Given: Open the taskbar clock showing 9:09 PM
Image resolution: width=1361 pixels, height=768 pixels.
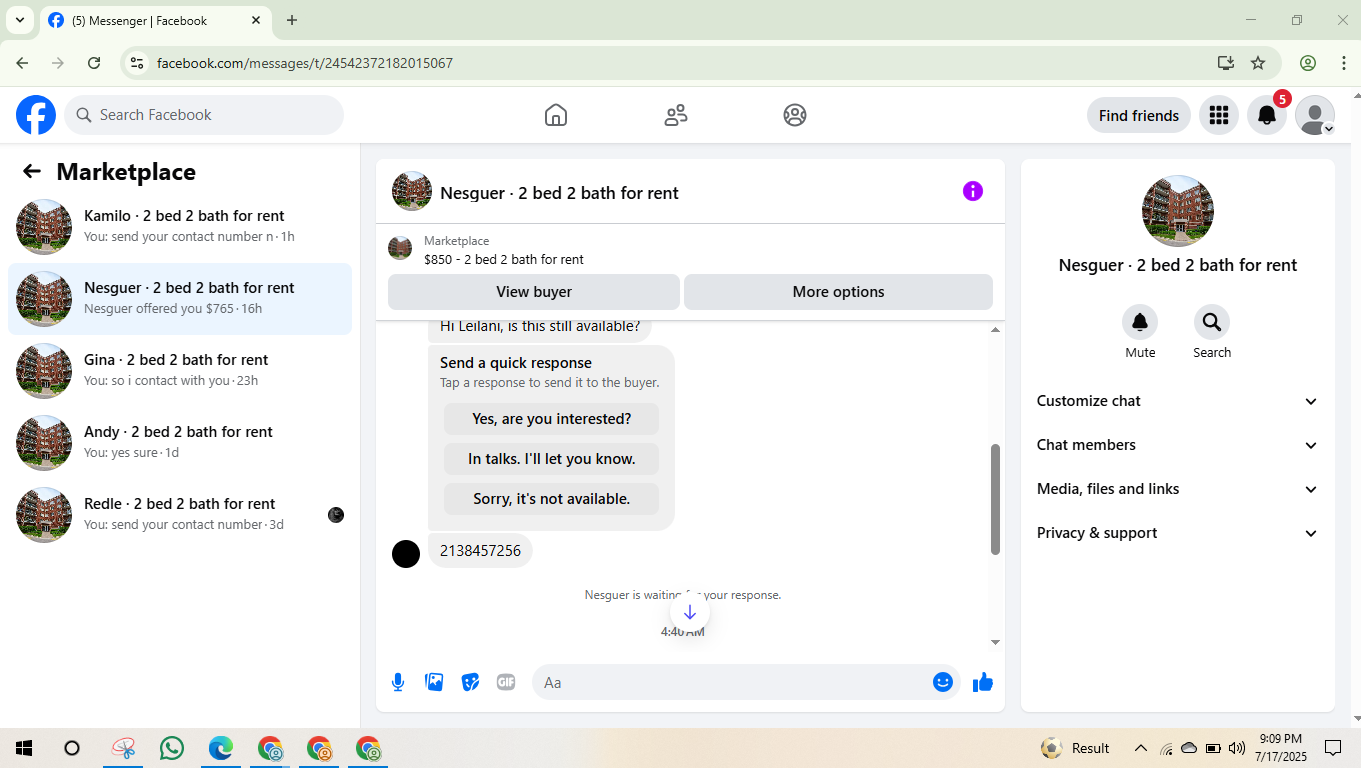Looking at the screenshot, I should pos(1280,748).
